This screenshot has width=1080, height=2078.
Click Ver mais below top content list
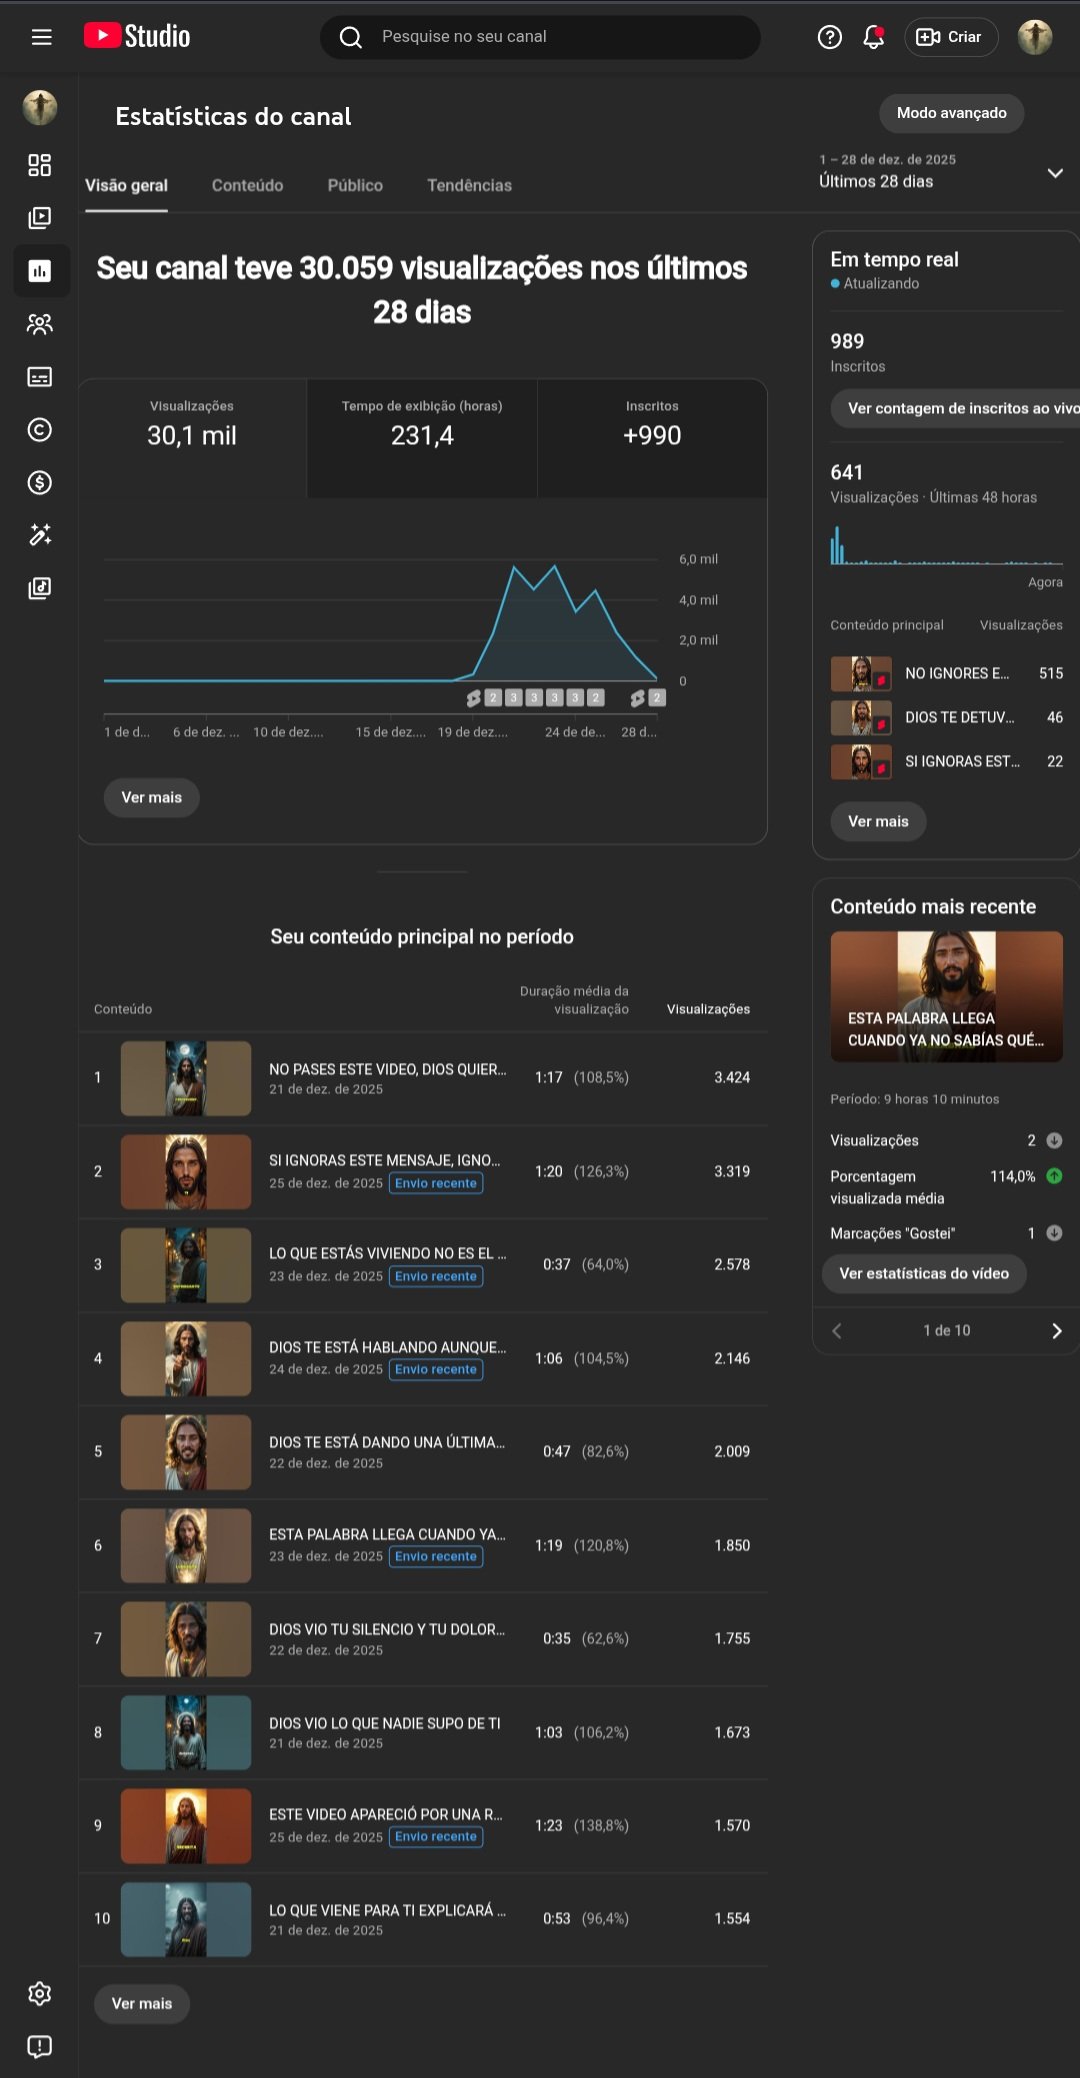pos(142,2004)
